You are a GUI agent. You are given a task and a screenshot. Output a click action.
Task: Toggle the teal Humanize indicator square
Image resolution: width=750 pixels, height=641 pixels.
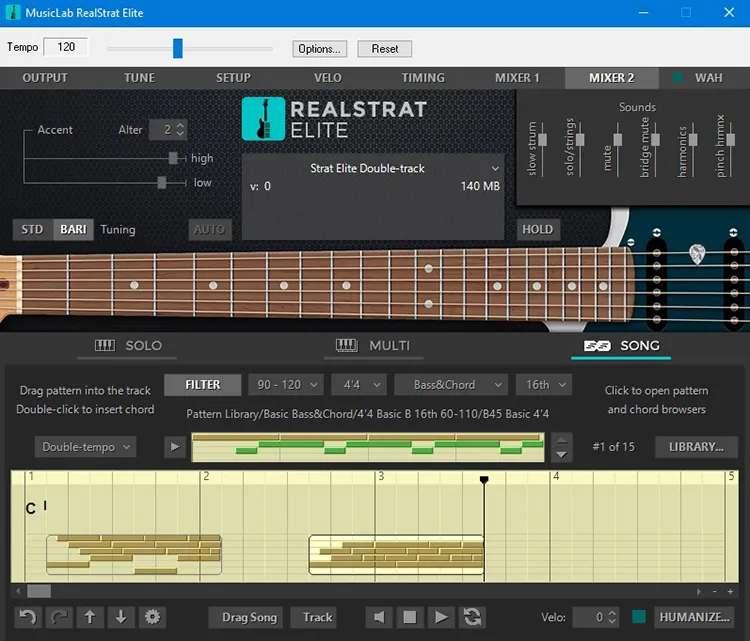point(639,617)
